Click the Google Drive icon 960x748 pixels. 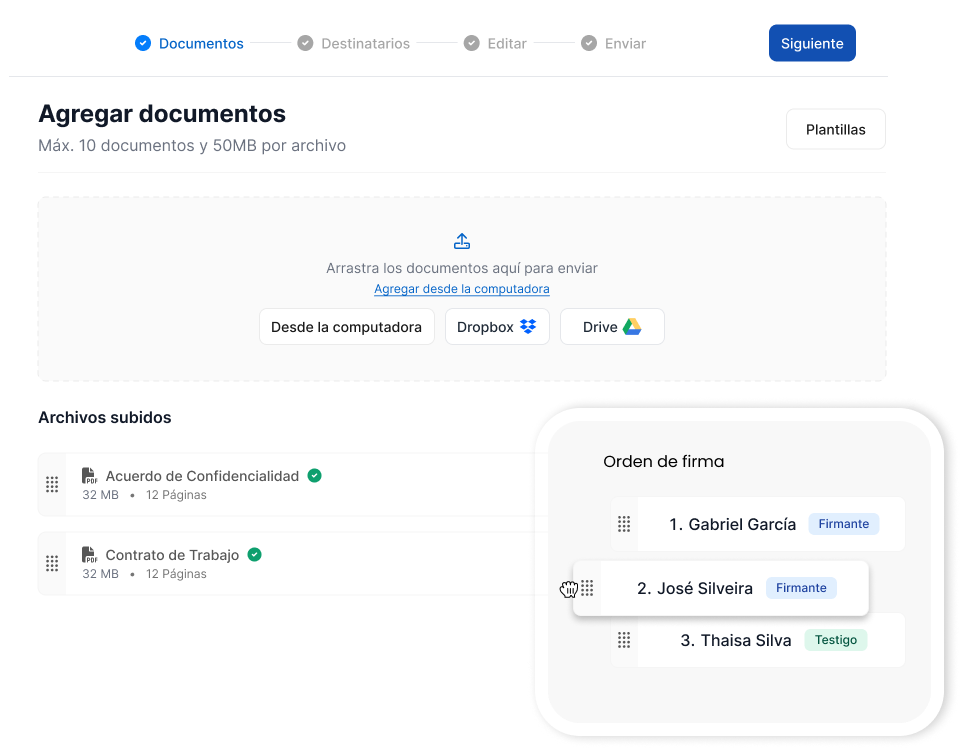click(632, 325)
